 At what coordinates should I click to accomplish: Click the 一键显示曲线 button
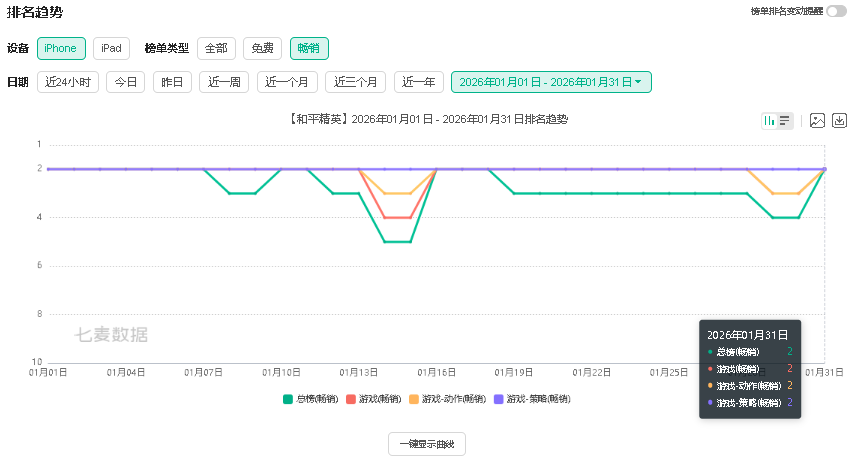pos(427,444)
